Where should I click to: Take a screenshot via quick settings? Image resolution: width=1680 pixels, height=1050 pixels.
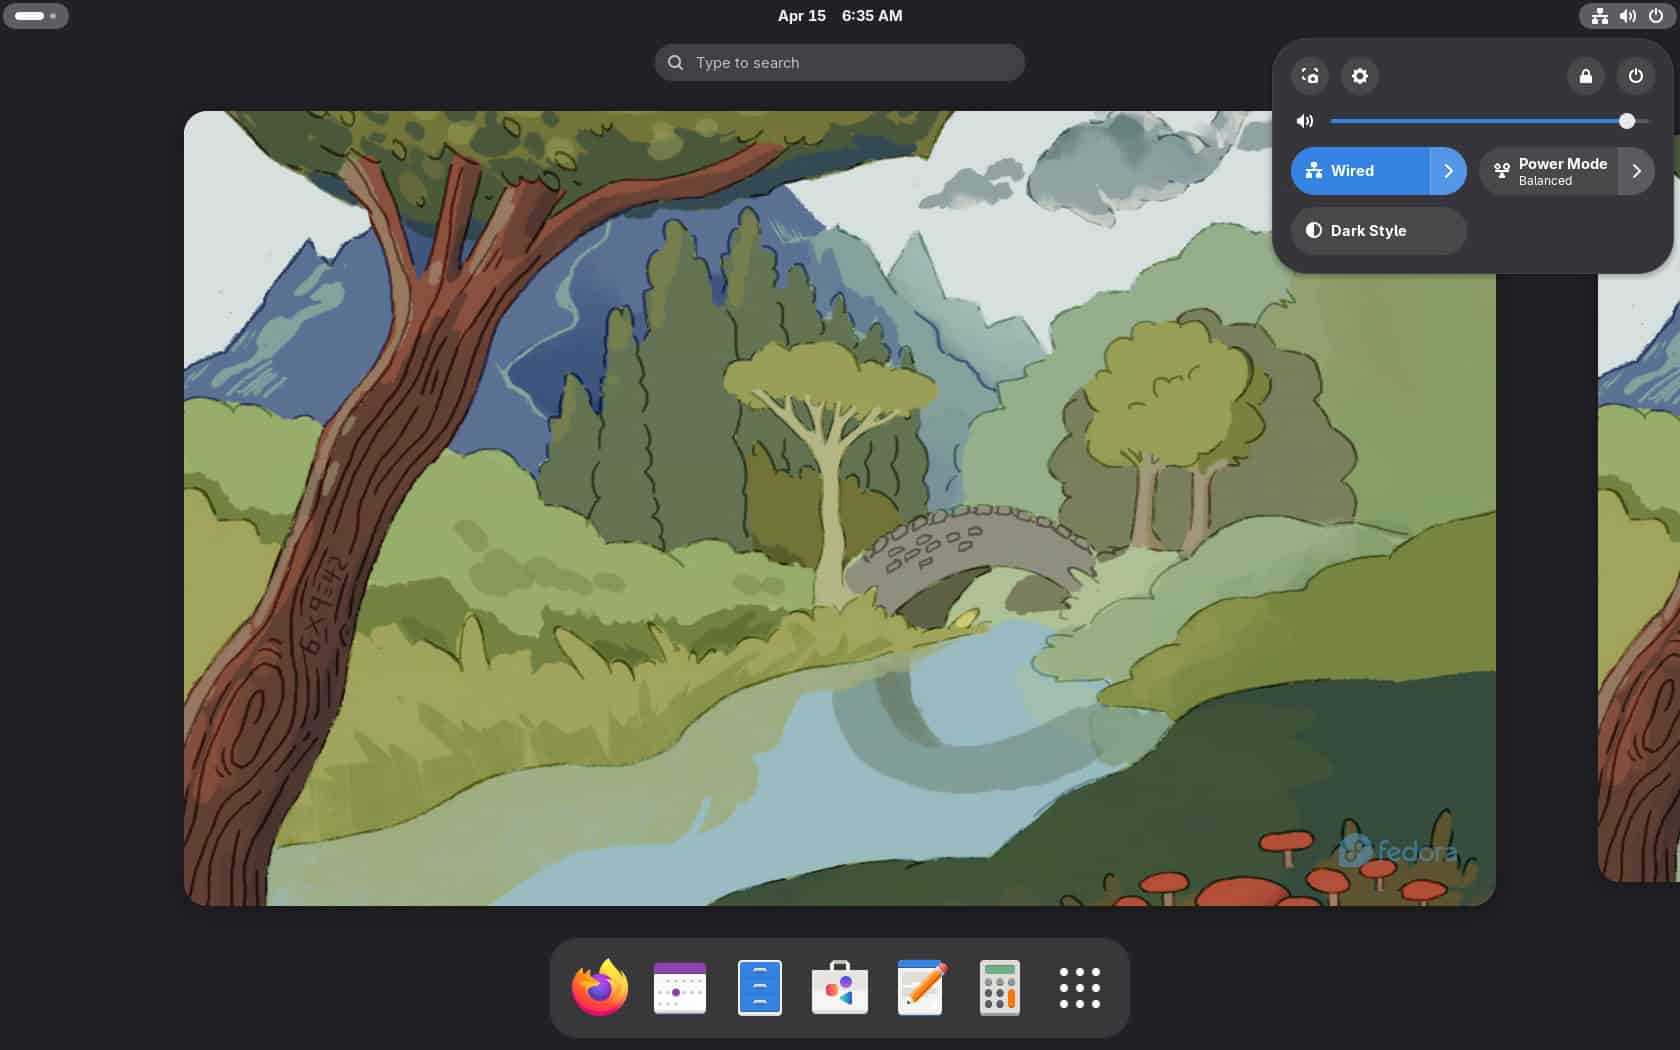[x=1310, y=76]
